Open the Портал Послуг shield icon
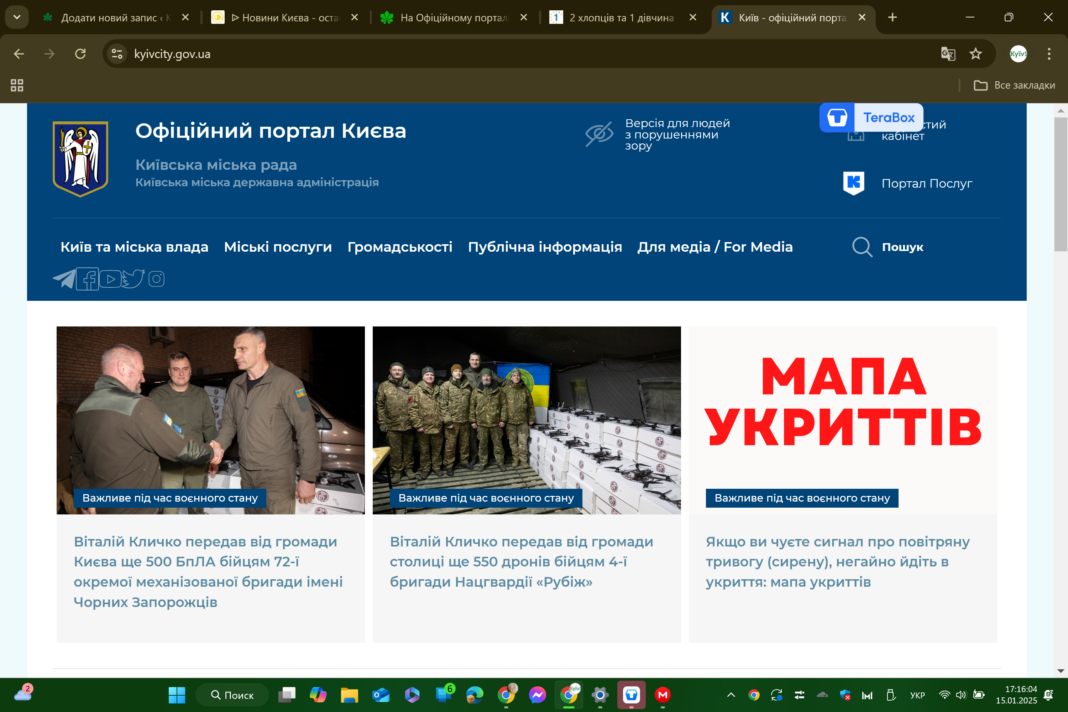The width and height of the screenshot is (1068, 712). [x=853, y=183]
